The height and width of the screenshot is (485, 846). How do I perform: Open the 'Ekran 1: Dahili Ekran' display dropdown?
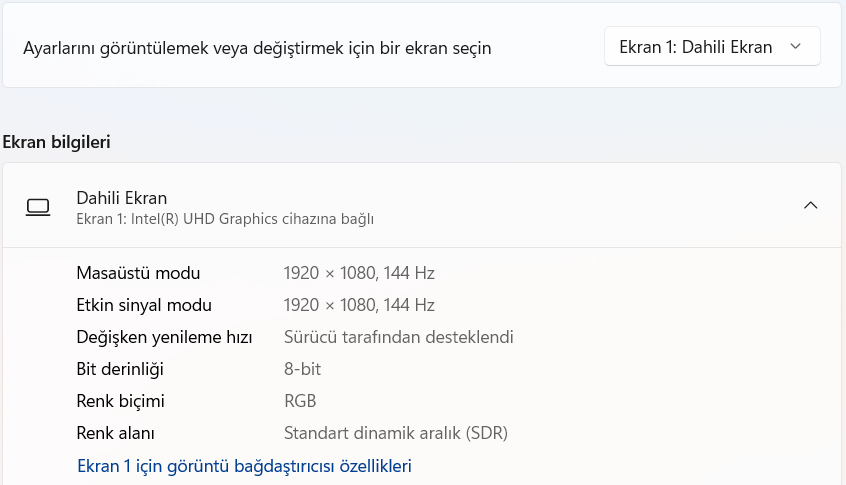click(x=711, y=47)
